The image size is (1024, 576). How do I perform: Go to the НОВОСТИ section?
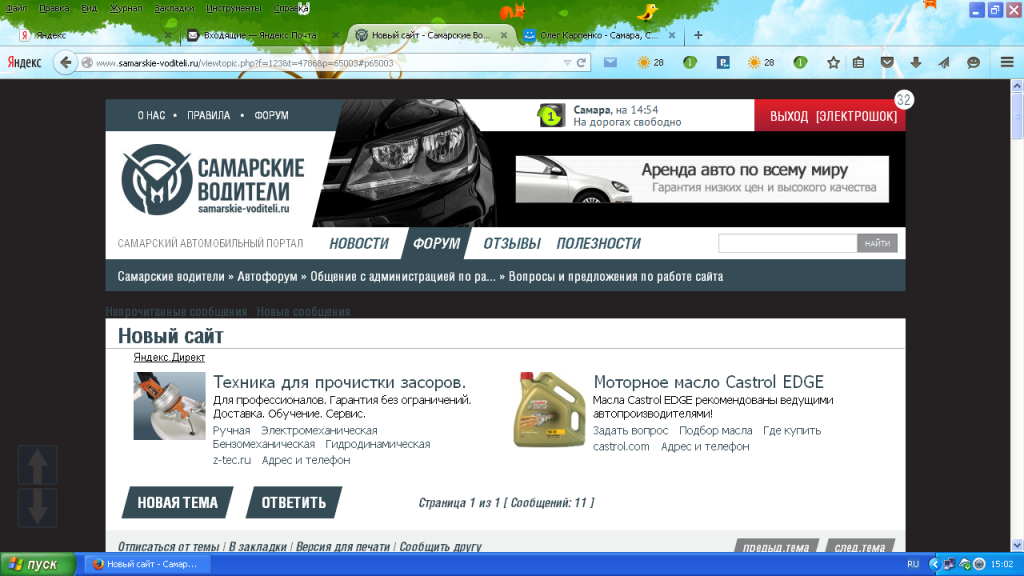(x=359, y=244)
